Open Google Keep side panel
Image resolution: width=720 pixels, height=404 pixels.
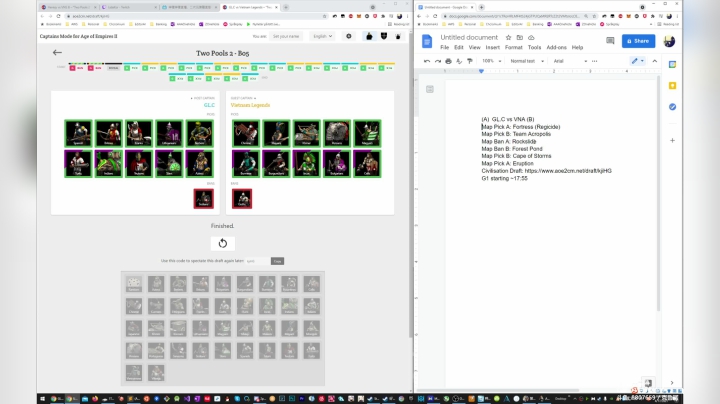point(672,86)
